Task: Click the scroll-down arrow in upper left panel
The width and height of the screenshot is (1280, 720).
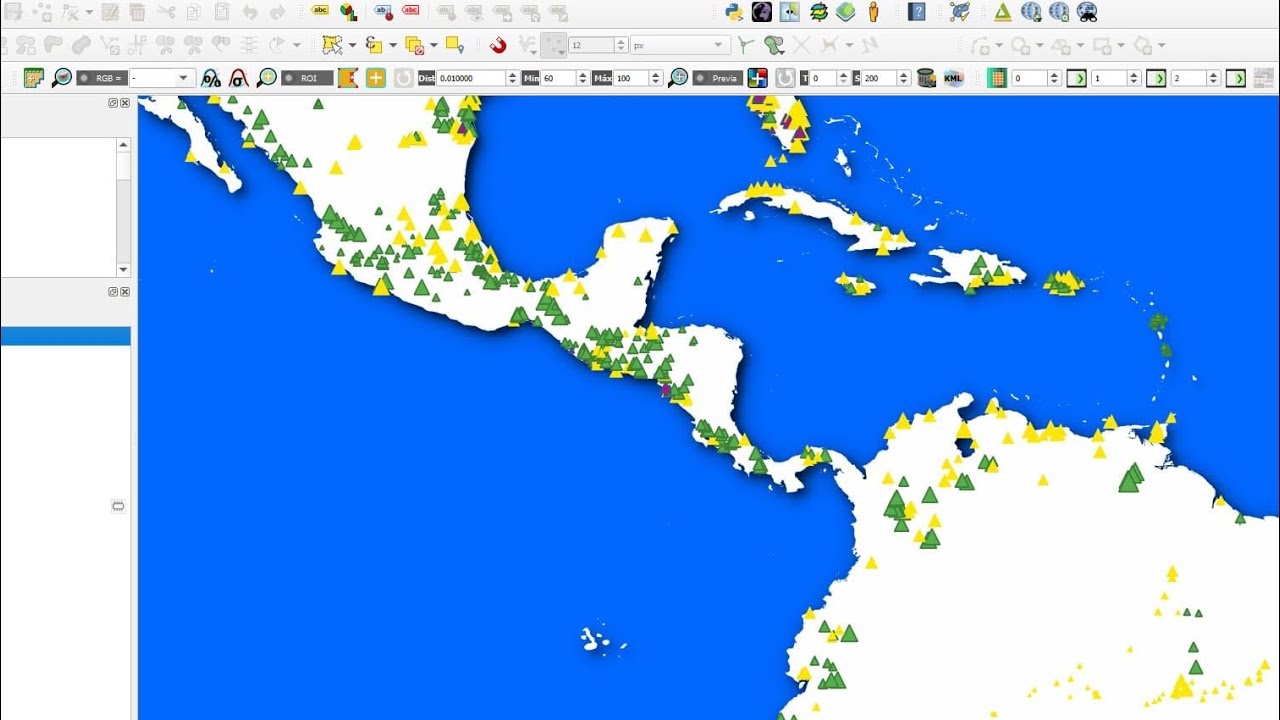Action: coord(124,270)
